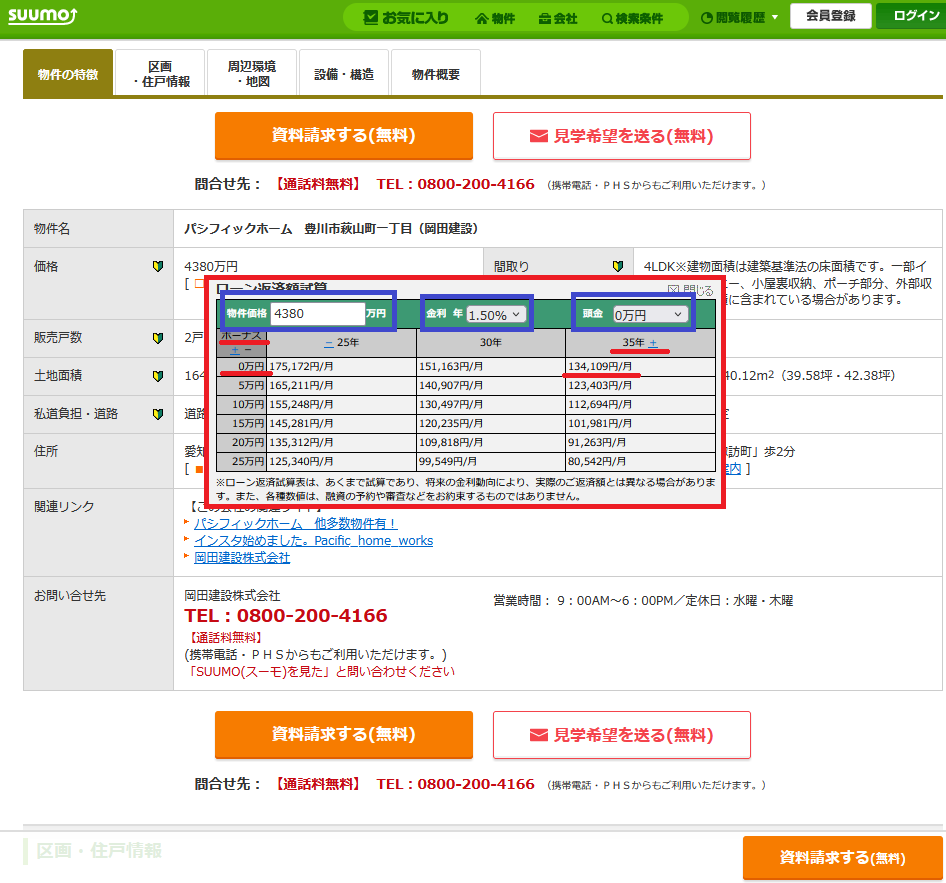946x883 pixels.
Task: Click 土地面積 beginner-mark help icon
Action: [x=158, y=376]
